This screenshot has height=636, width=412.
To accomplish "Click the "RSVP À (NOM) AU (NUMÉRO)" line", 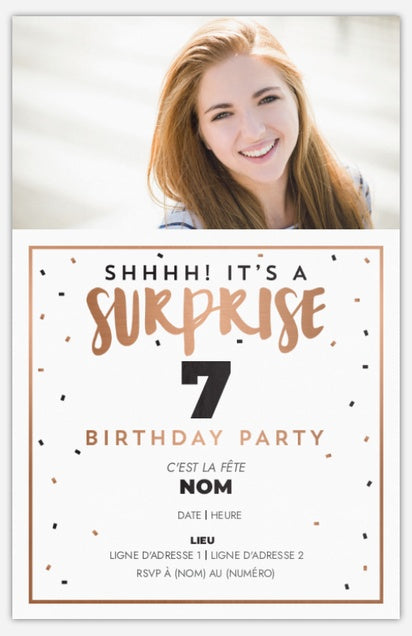I will pos(206,574).
